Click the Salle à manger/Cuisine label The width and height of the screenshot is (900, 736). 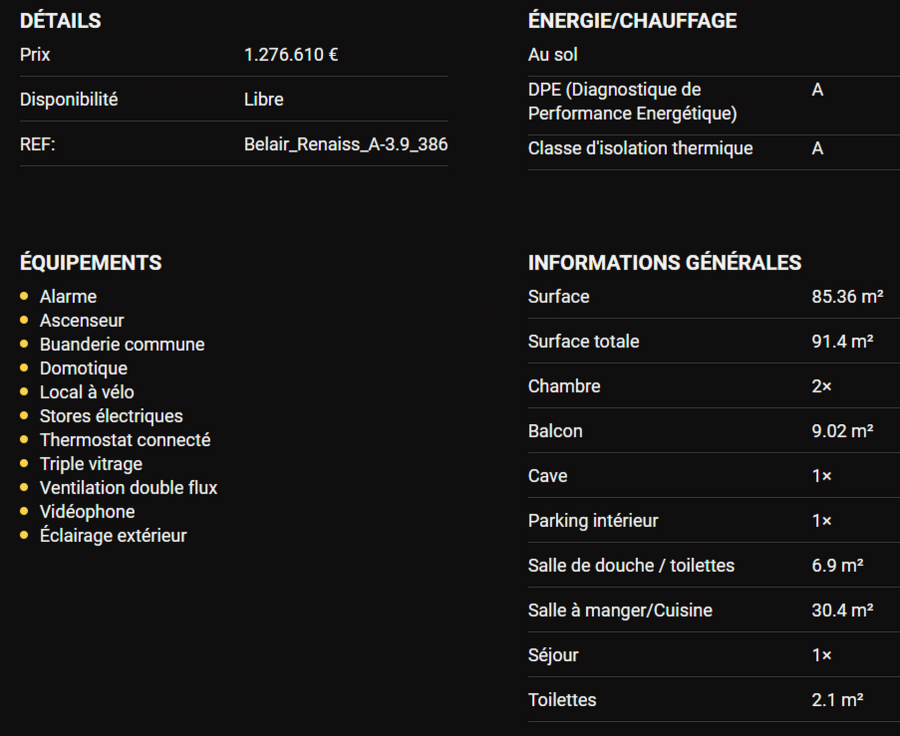[620, 611]
